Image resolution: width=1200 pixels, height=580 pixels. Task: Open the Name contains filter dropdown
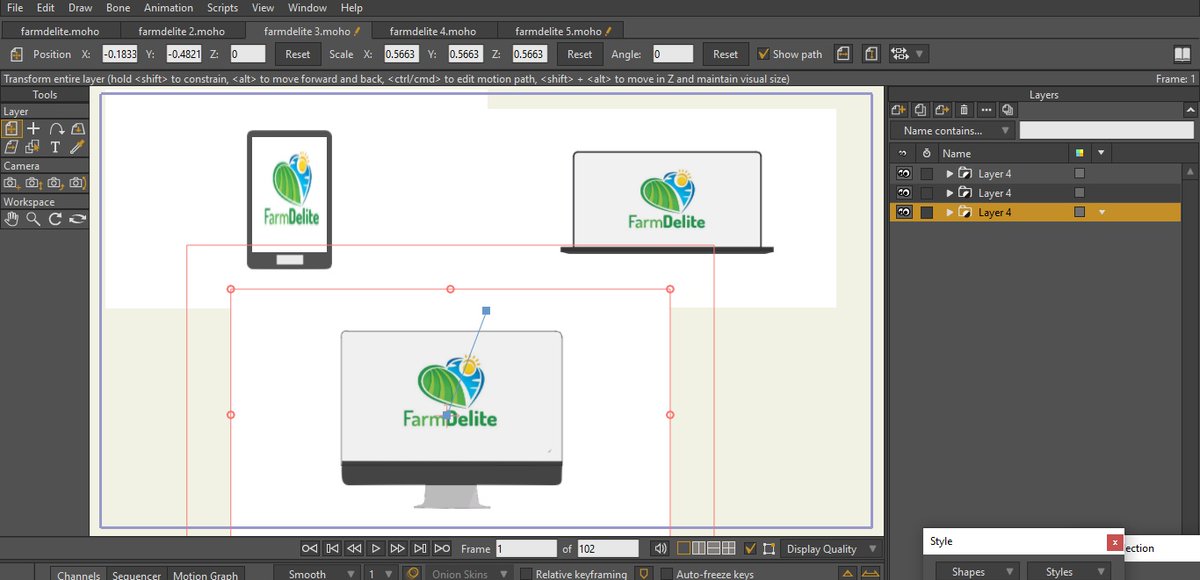click(x=951, y=130)
